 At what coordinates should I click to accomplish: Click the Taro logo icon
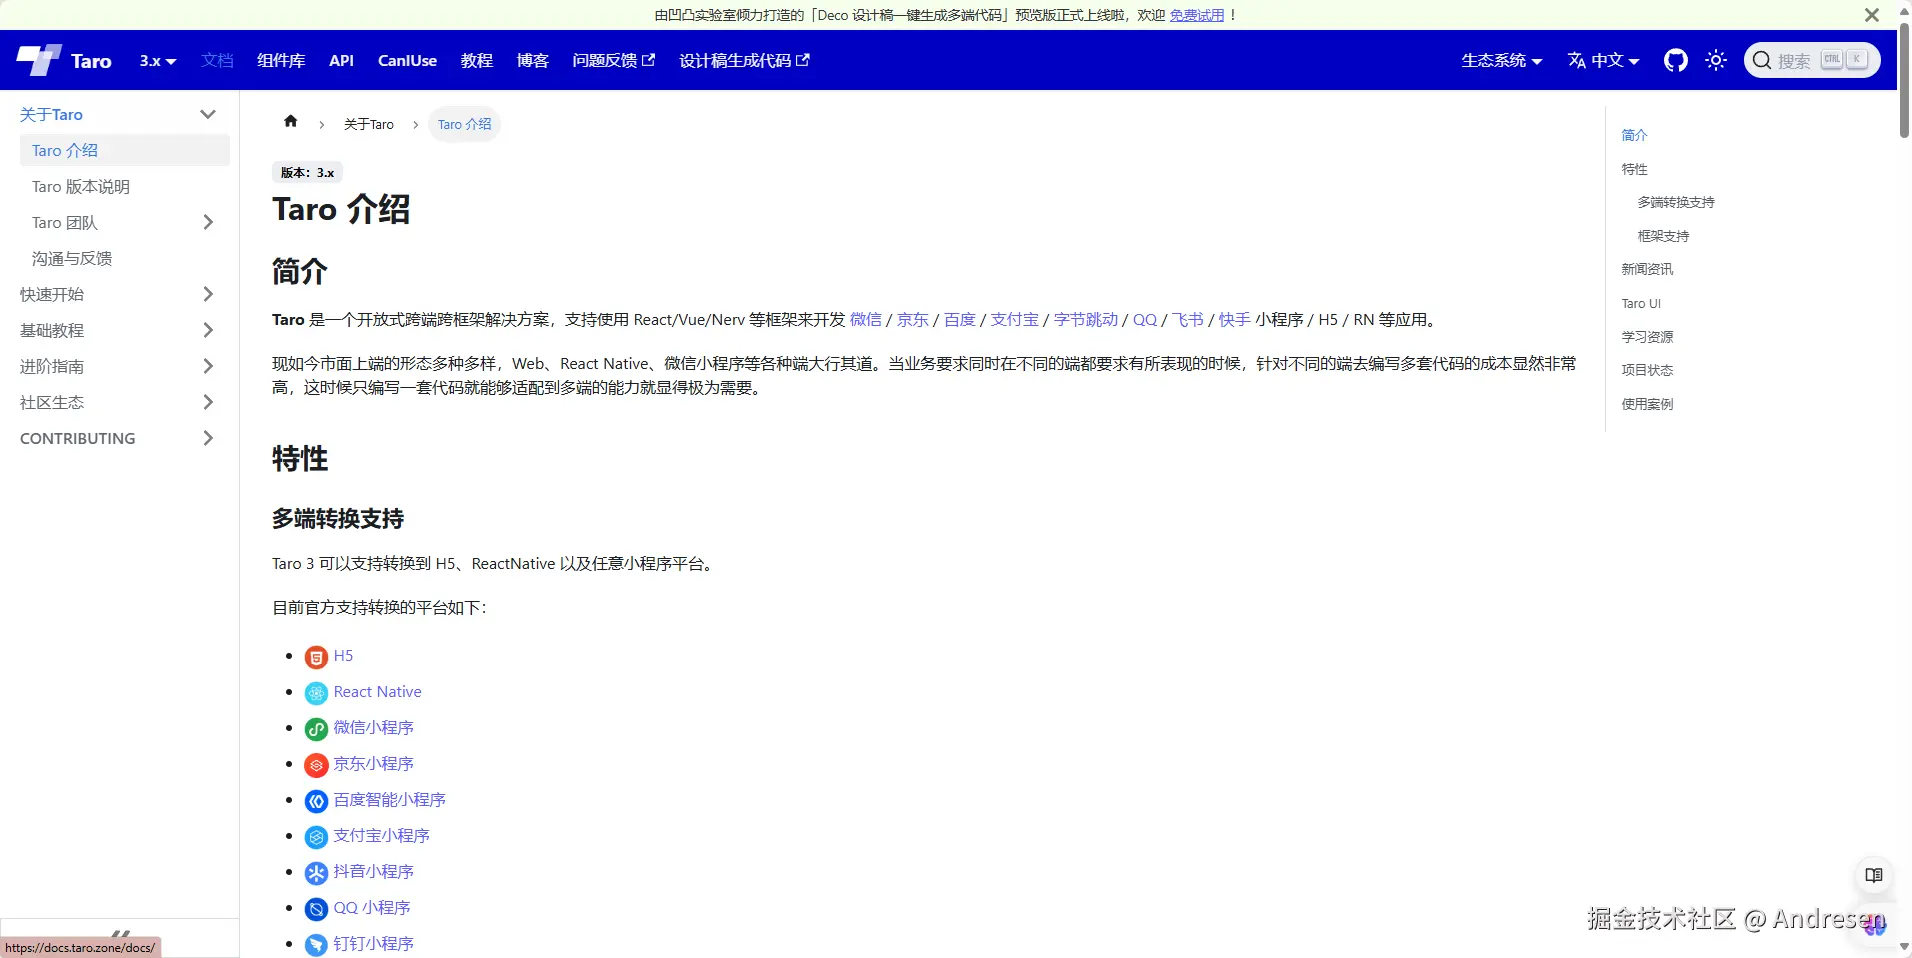(38, 60)
